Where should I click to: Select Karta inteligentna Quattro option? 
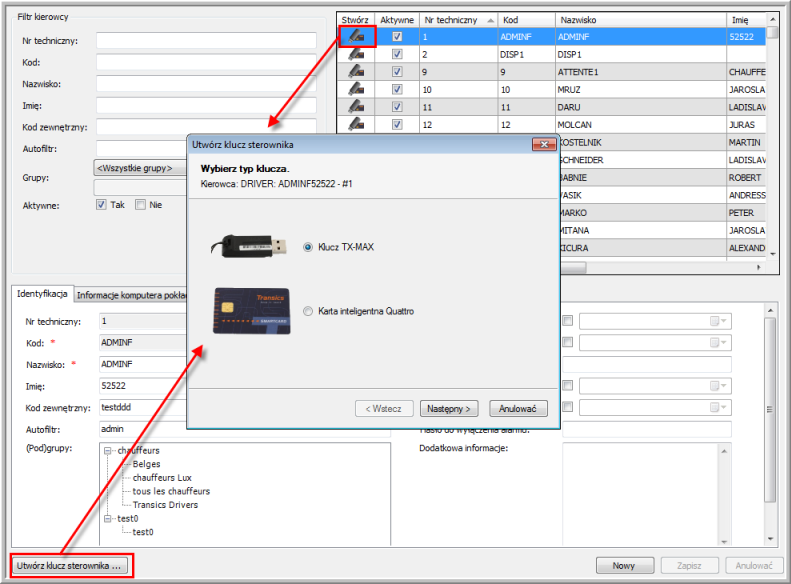308,312
